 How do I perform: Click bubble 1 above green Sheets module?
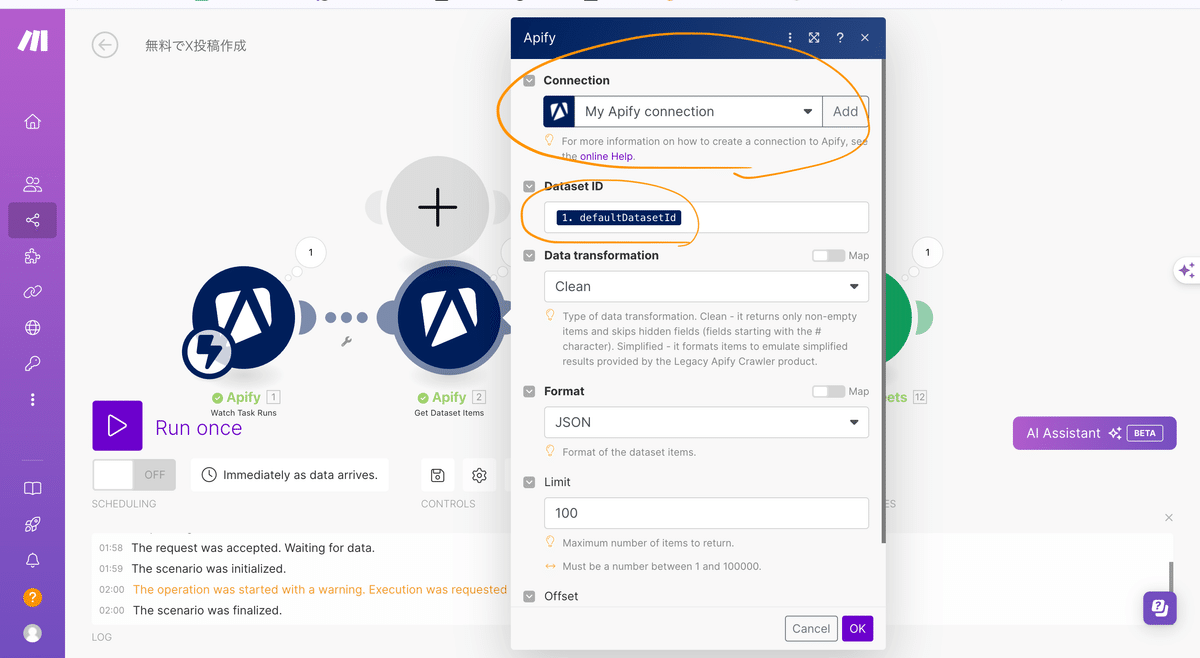[x=928, y=253]
